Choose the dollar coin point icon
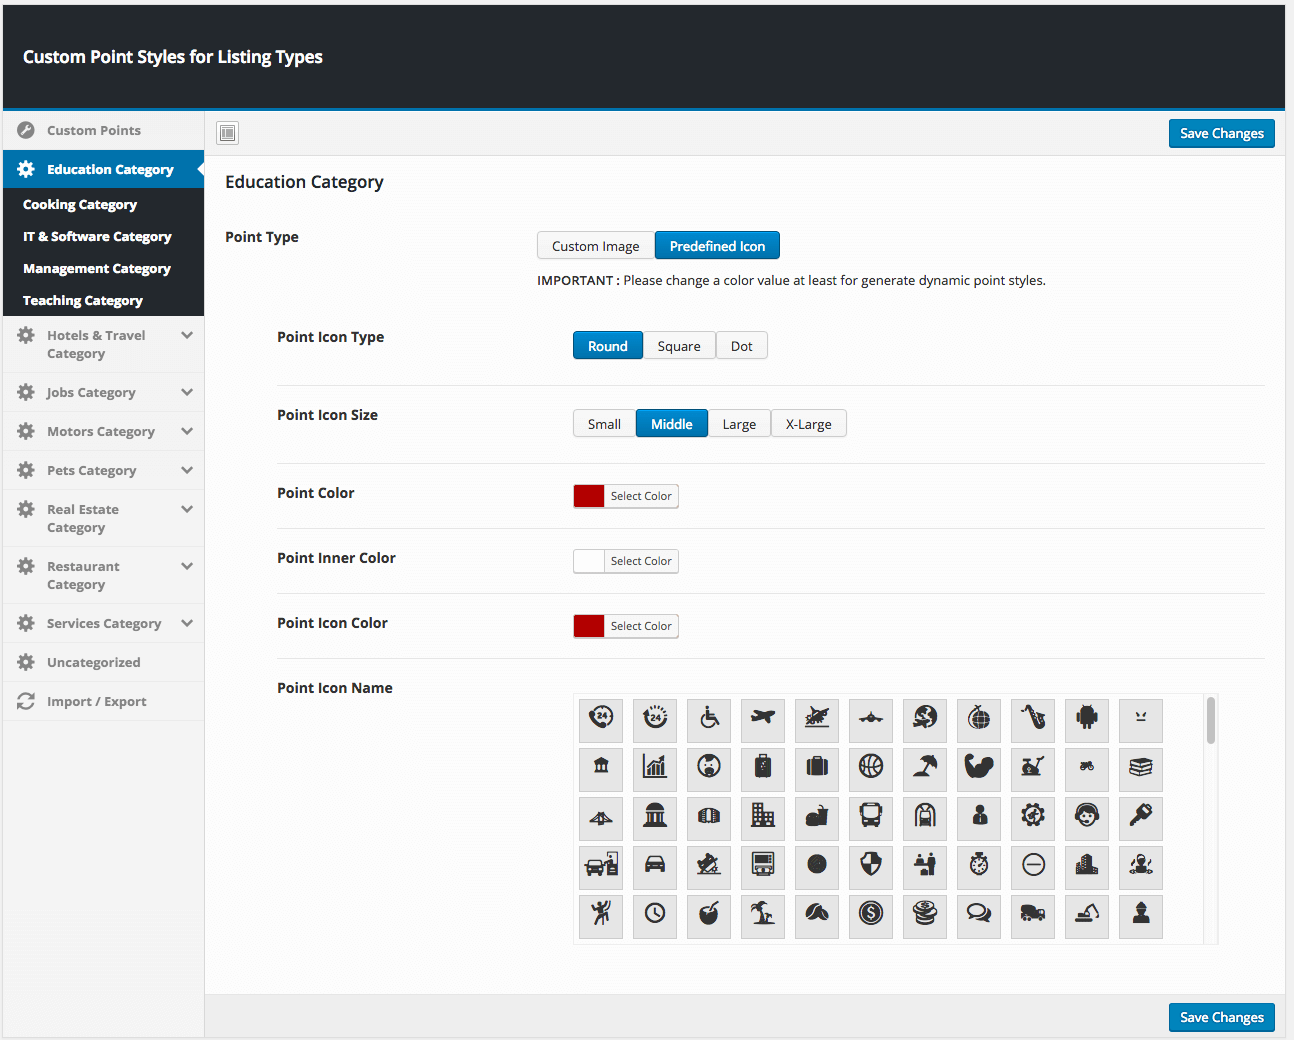The width and height of the screenshot is (1294, 1040). [871, 914]
